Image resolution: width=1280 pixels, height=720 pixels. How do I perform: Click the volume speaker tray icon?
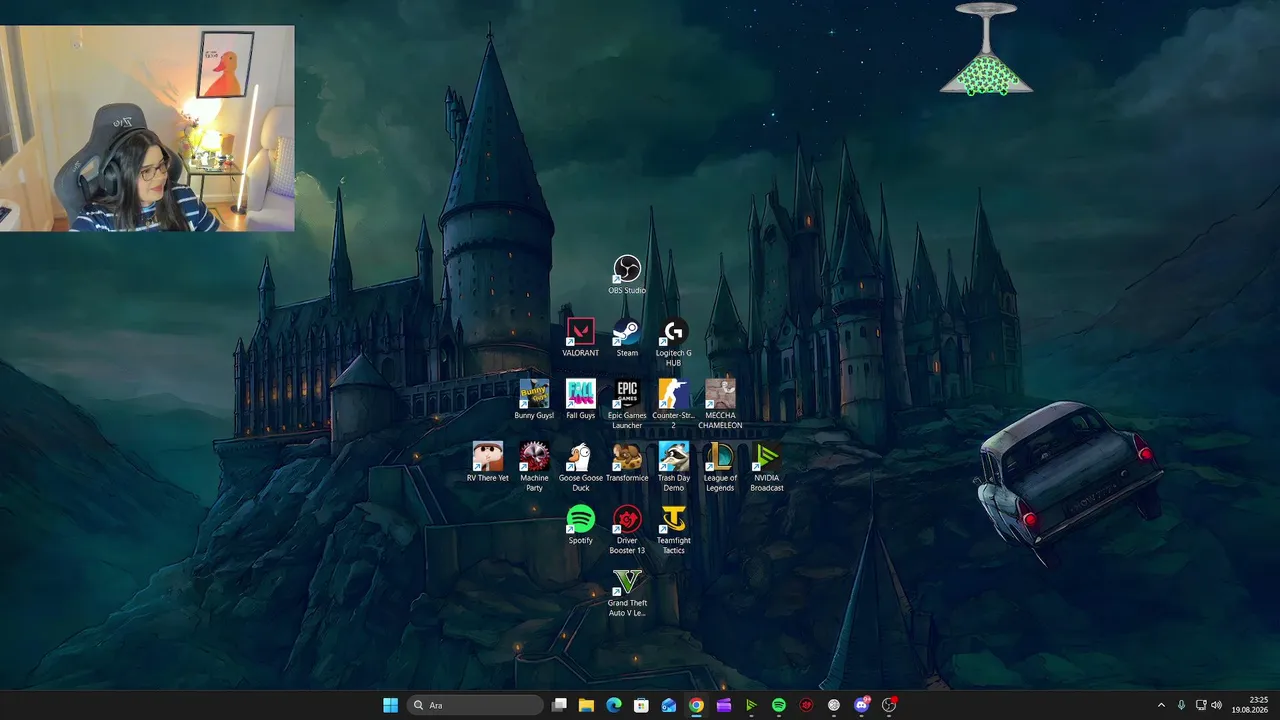[x=1217, y=705]
